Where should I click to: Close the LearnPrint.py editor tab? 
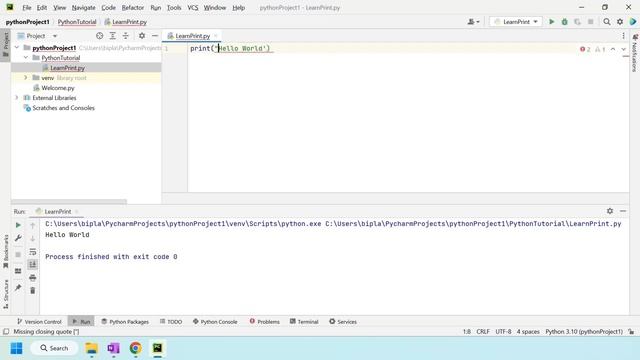coord(216,36)
